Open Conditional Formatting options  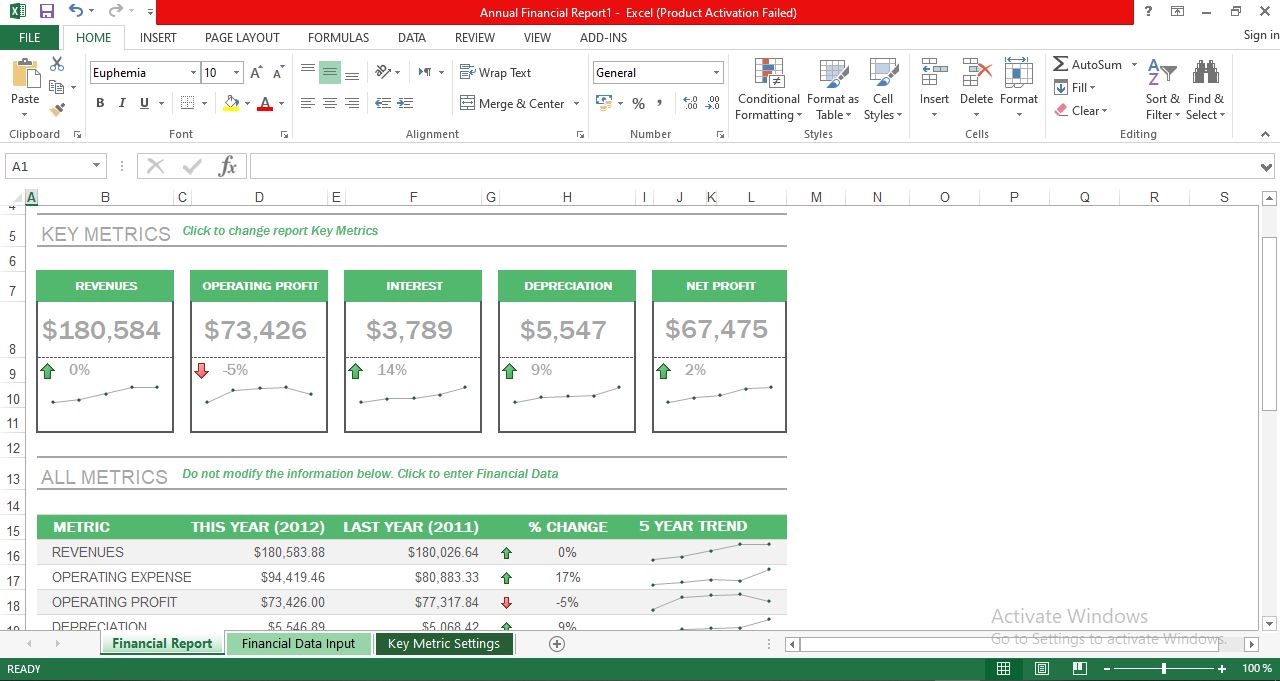(768, 90)
